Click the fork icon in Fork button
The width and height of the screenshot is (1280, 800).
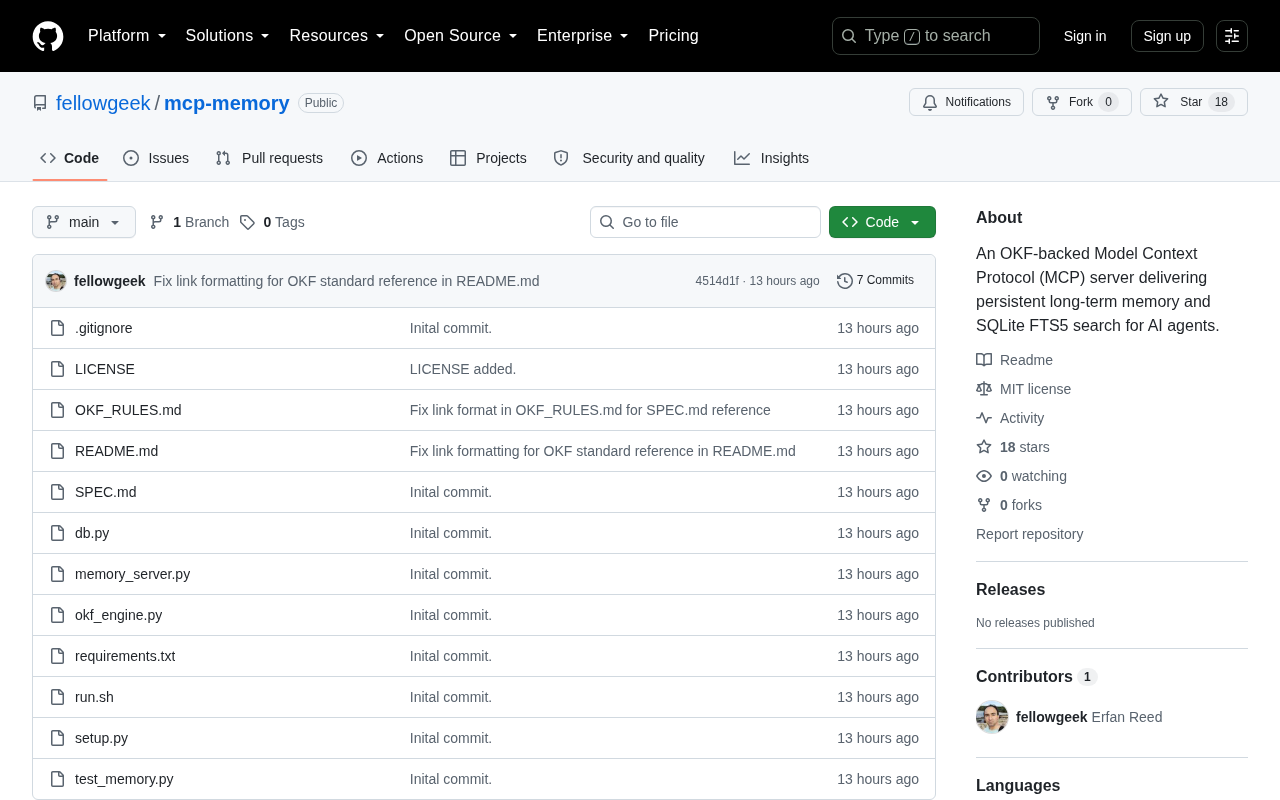1053,102
